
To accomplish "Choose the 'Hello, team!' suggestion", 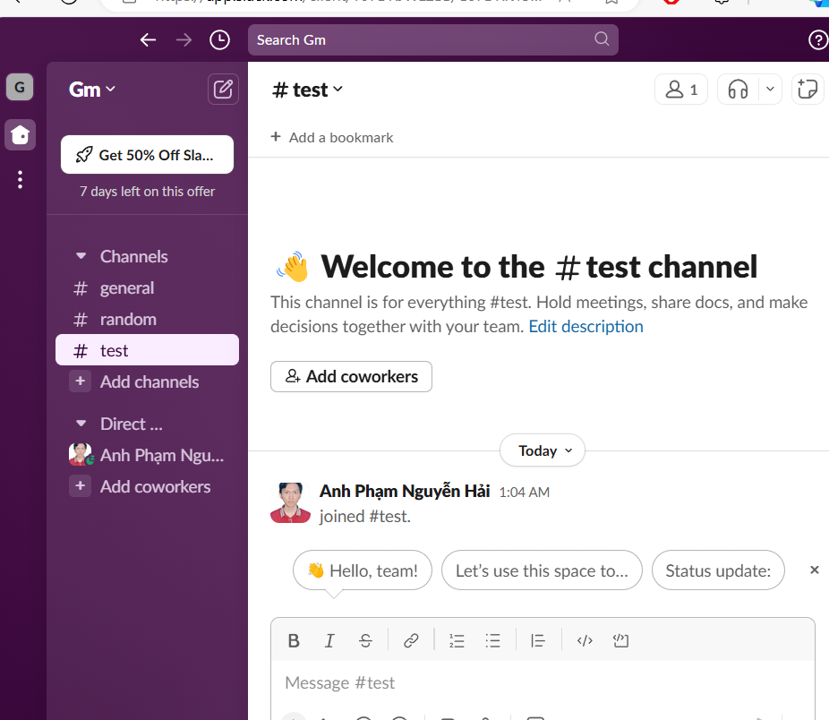I will [x=363, y=570].
